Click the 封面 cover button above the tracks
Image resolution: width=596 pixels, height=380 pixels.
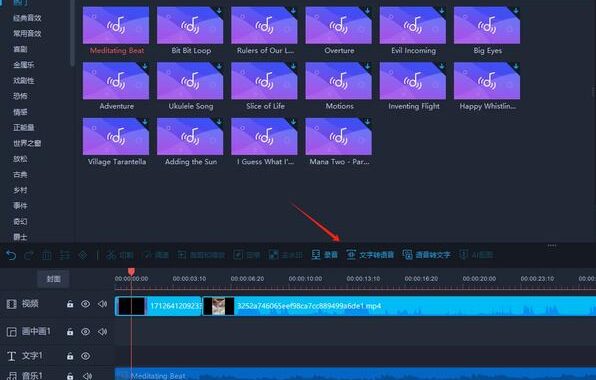point(53,279)
